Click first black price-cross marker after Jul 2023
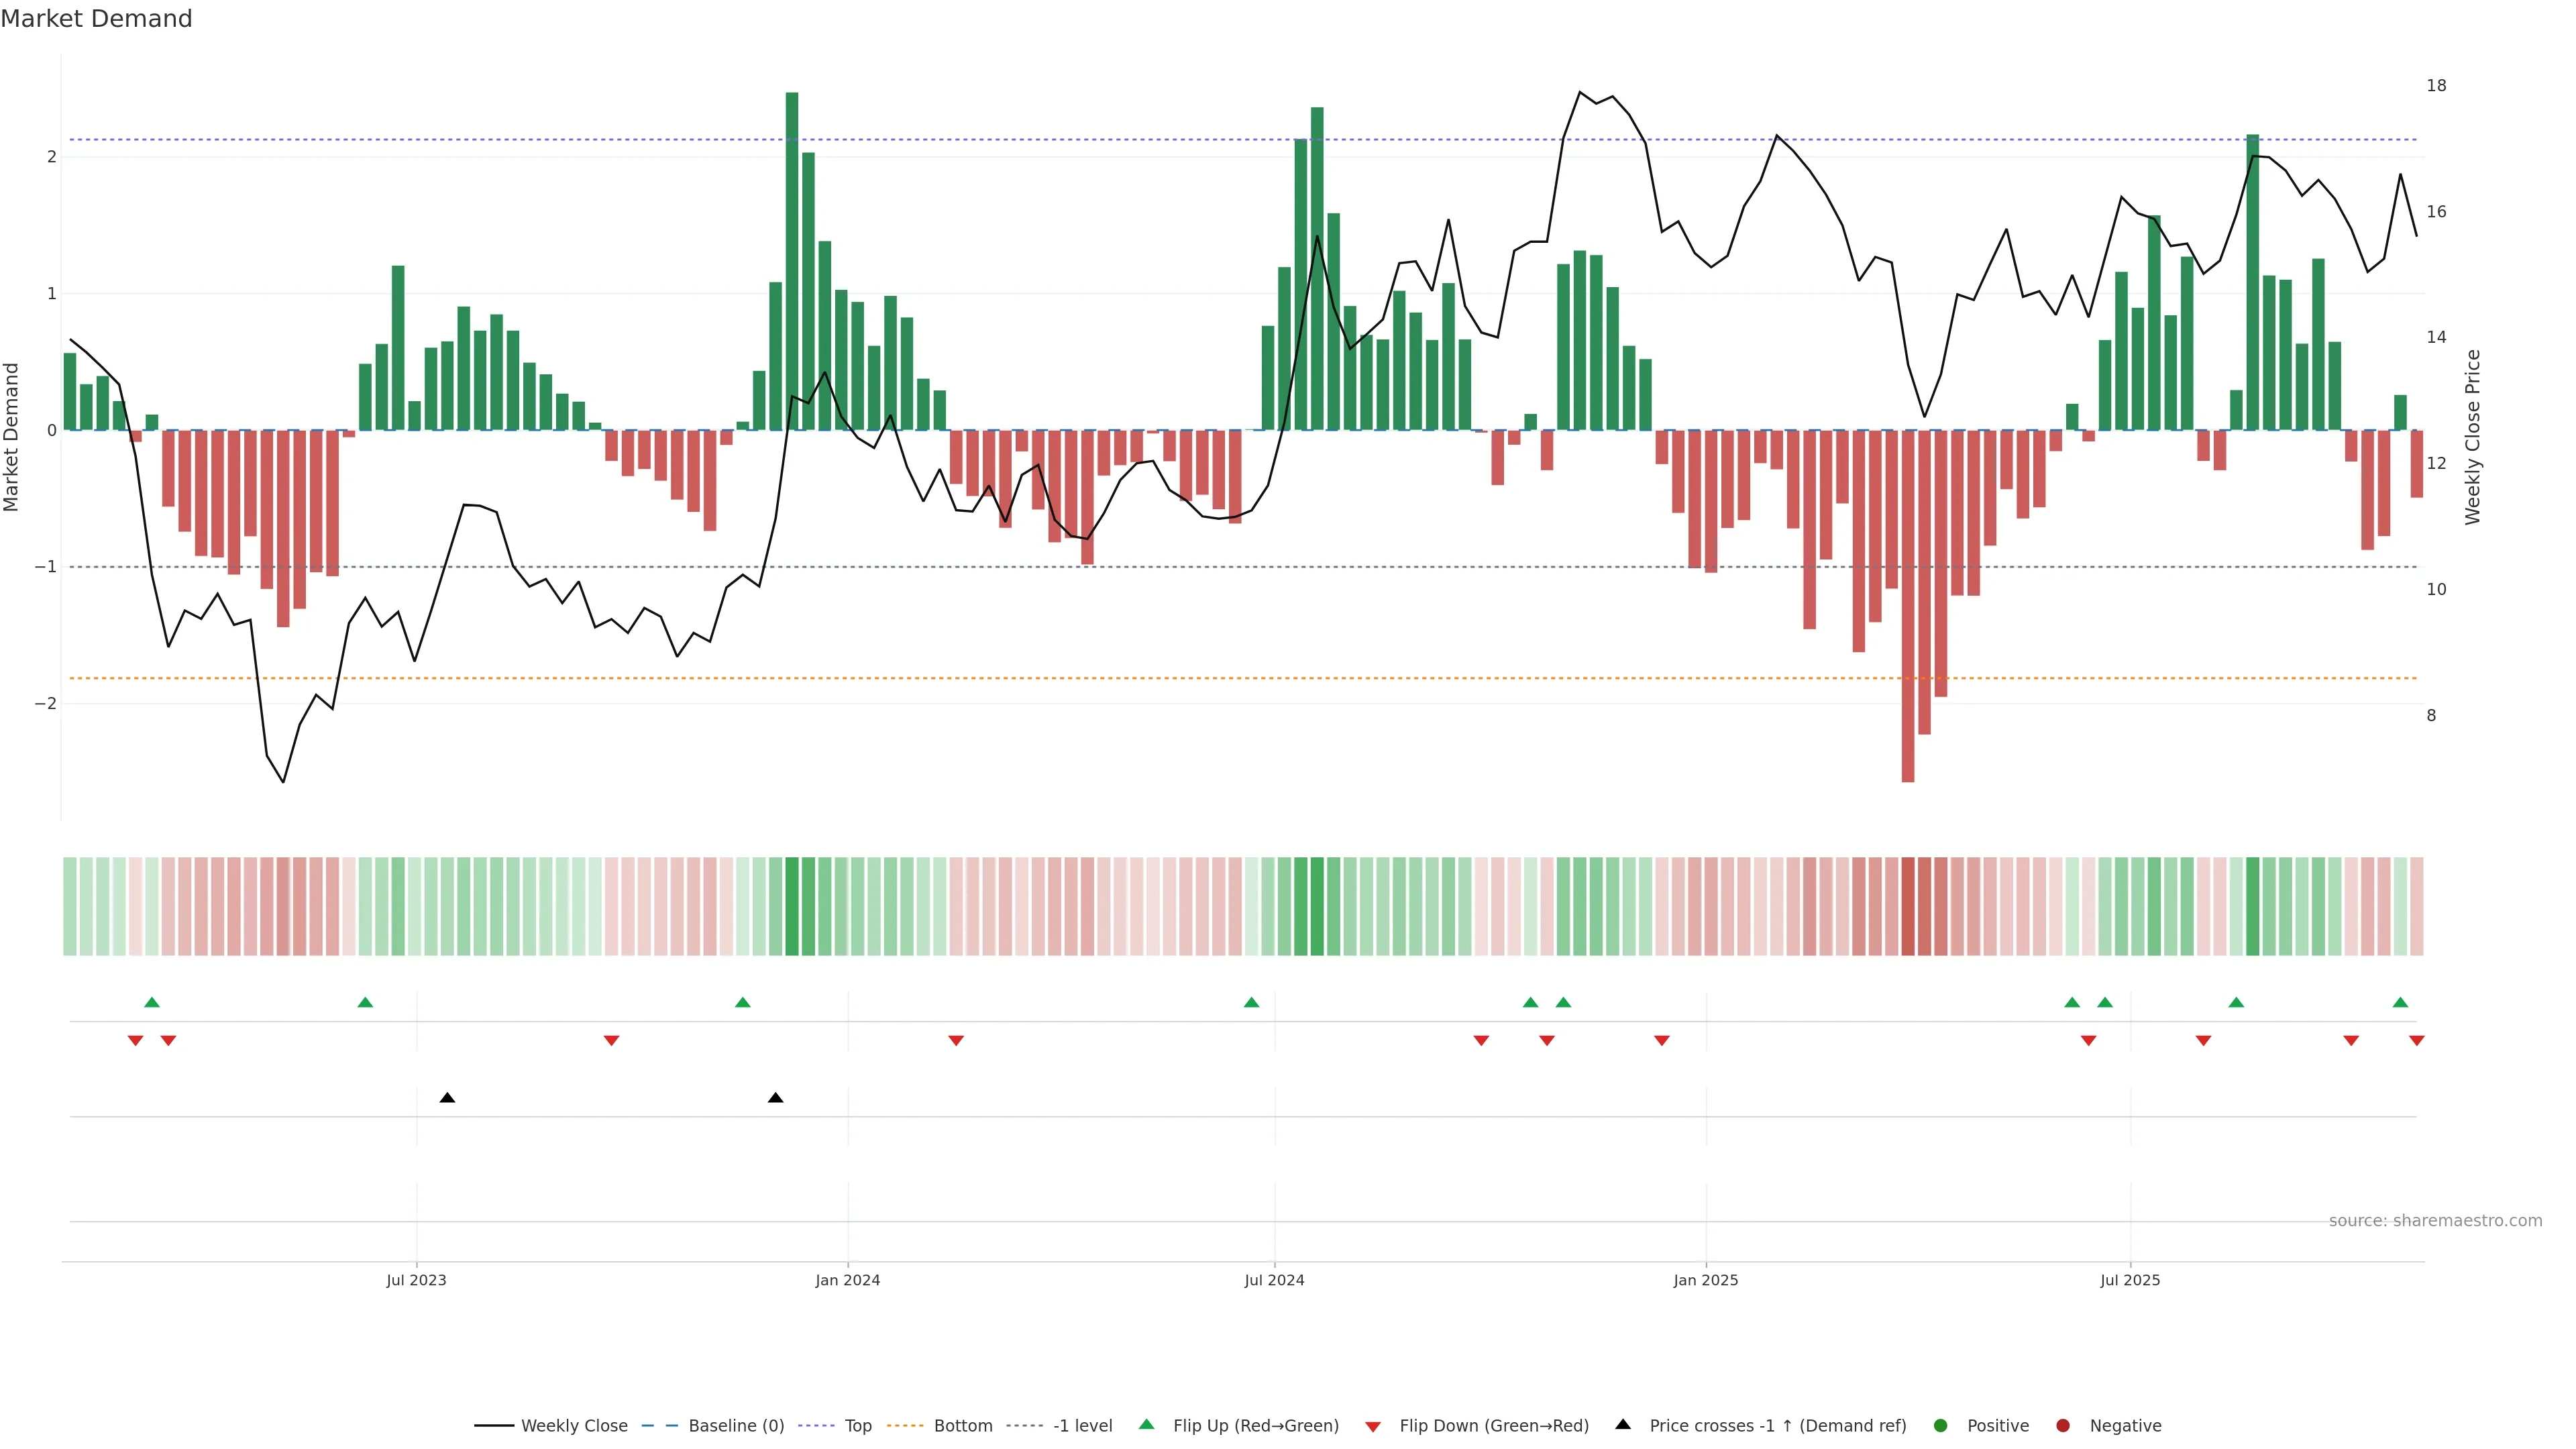The image size is (2576, 1449). tap(447, 1098)
